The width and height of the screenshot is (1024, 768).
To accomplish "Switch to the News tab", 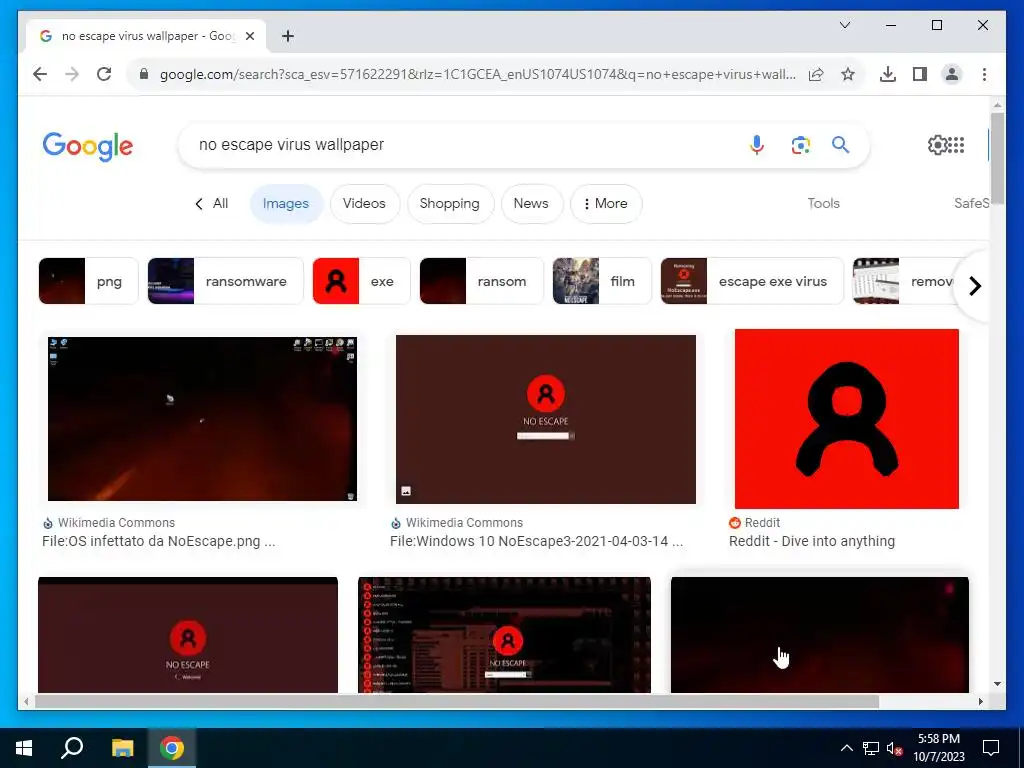I will [531, 204].
